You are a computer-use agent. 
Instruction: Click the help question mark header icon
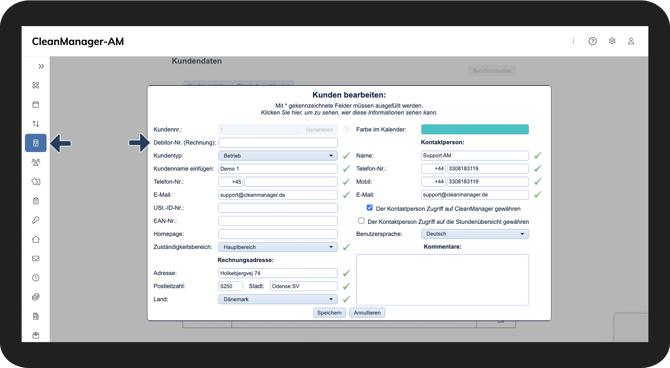point(593,41)
